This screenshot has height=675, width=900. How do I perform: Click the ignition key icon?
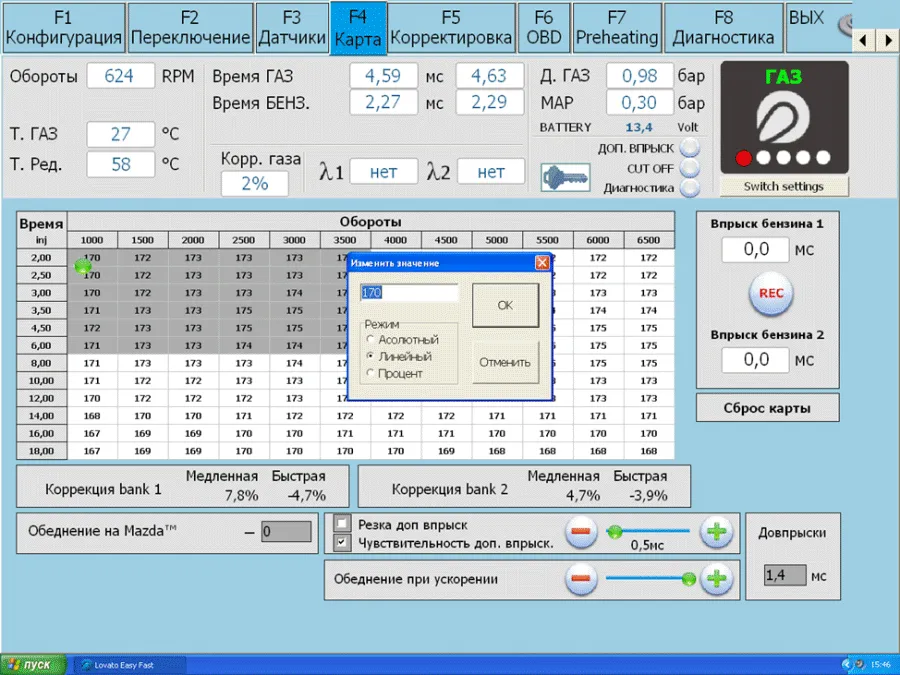click(x=565, y=177)
